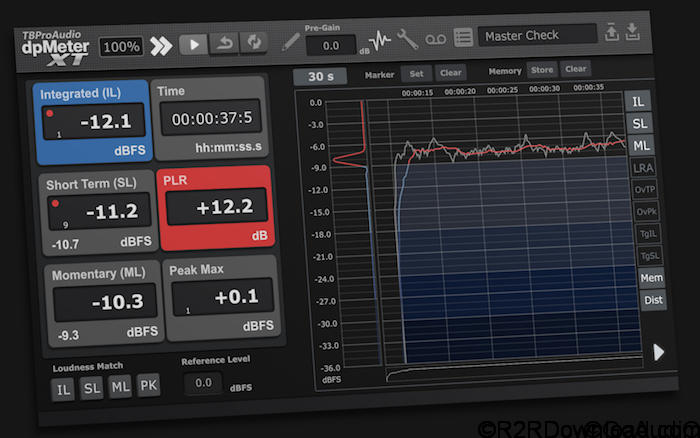Screen dimensions: 700x438
Task: Click the 00:00:25 timeline label
Action: point(502,90)
